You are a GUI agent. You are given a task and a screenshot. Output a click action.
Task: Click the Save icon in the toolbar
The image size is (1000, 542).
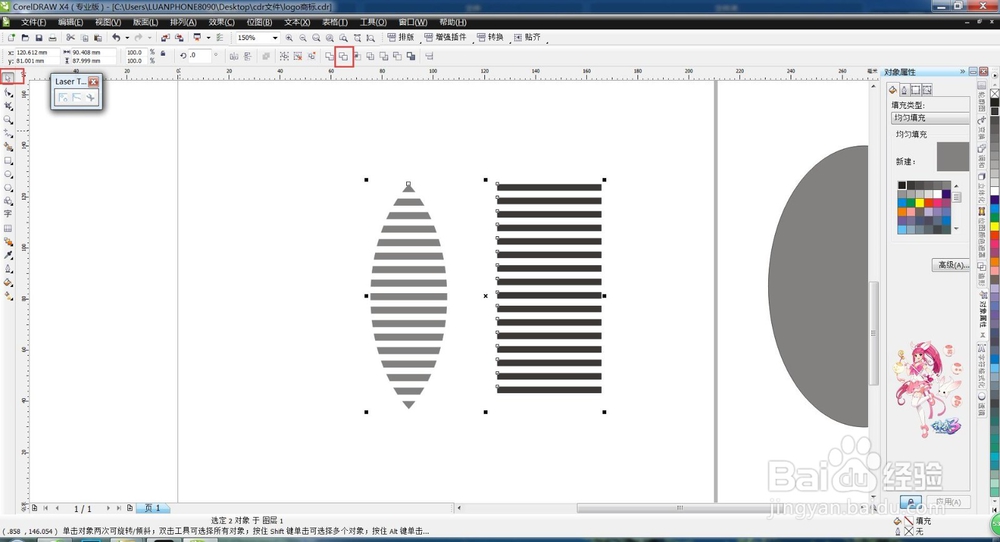(x=39, y=38)
